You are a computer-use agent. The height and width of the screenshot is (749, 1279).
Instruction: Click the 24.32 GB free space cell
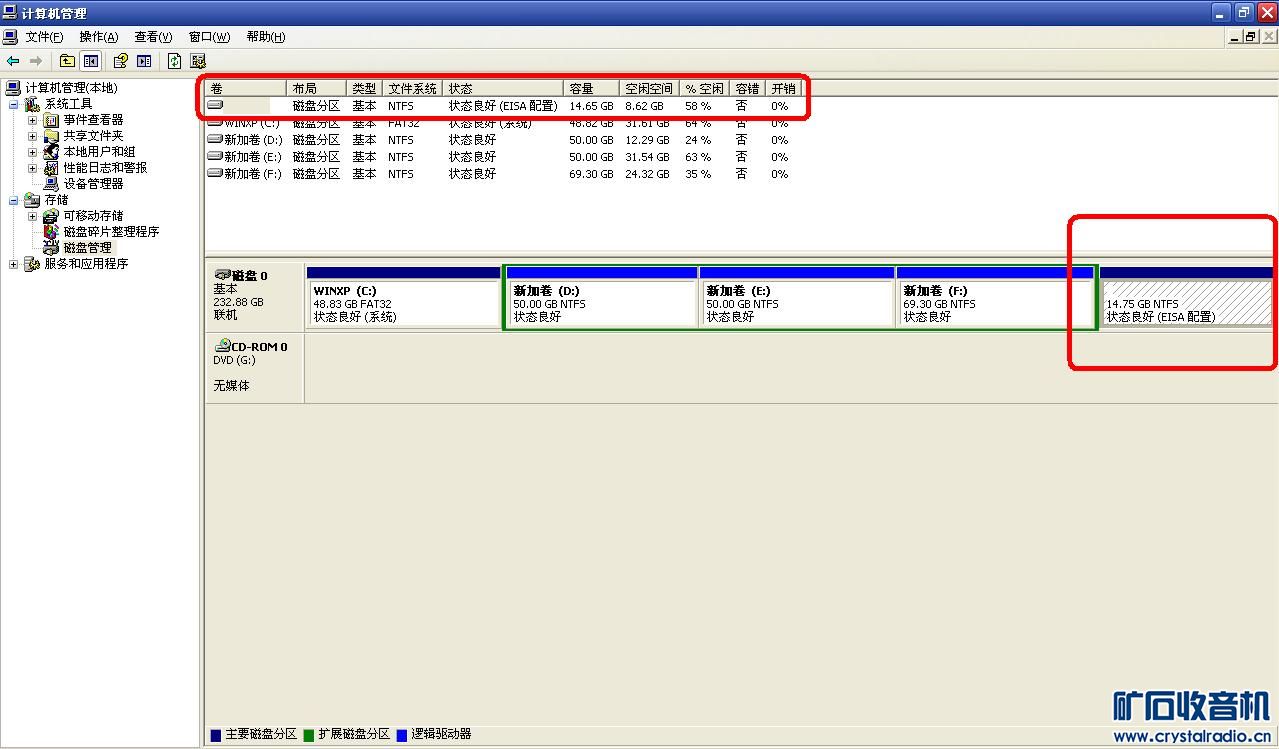coord(647,174)
